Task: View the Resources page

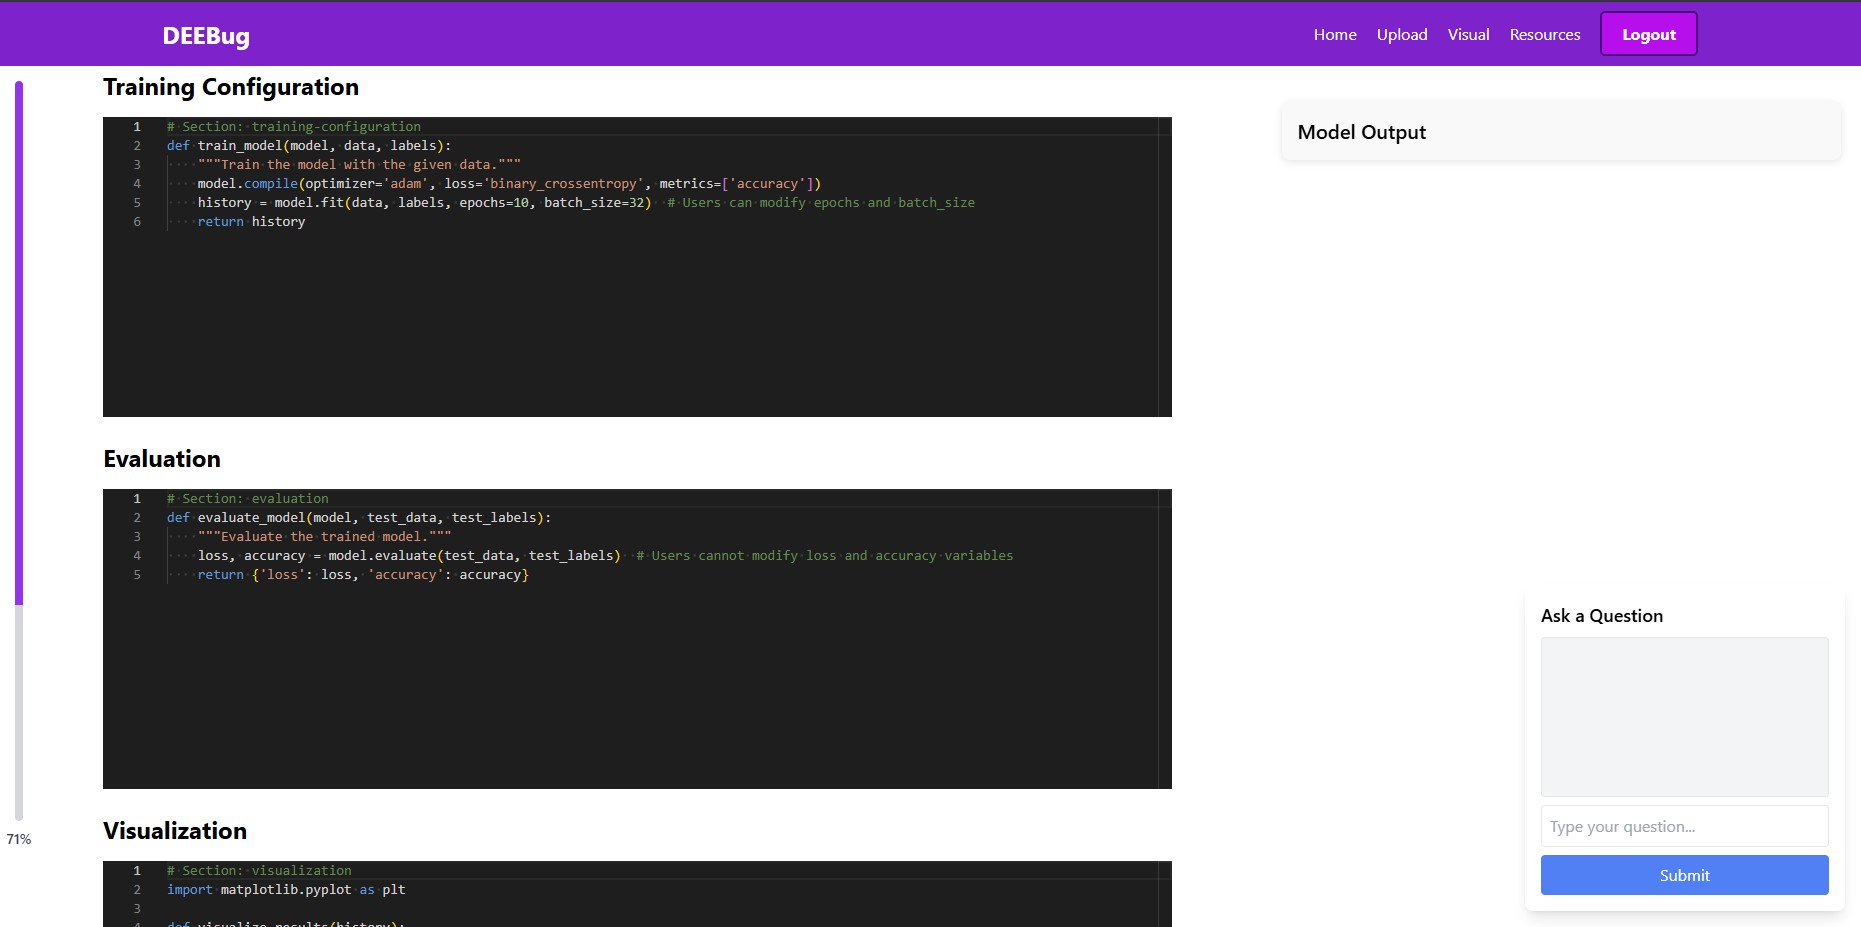Action: (x=1544, y=34)
